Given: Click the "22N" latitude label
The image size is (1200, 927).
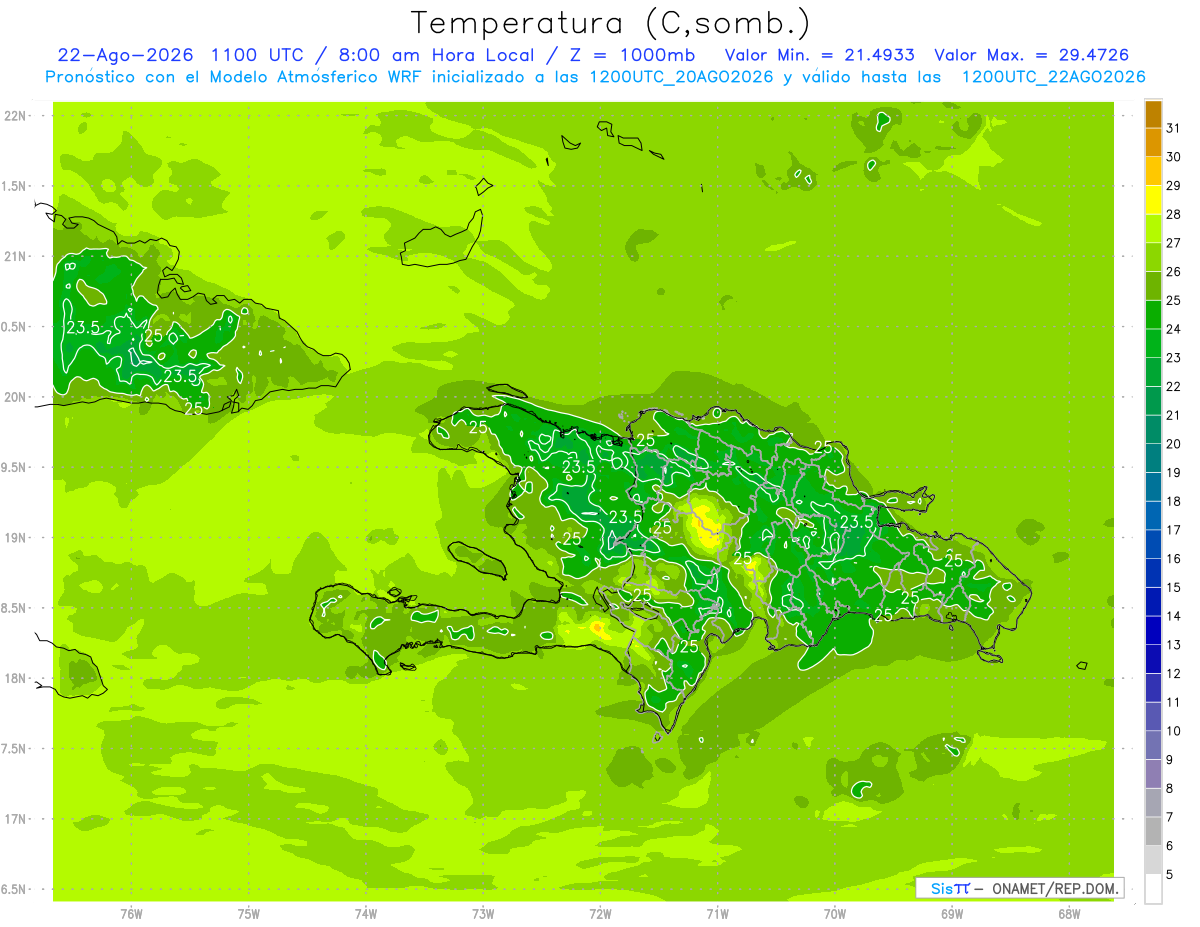Looking at the screenshot, I should tap(15, 116).
